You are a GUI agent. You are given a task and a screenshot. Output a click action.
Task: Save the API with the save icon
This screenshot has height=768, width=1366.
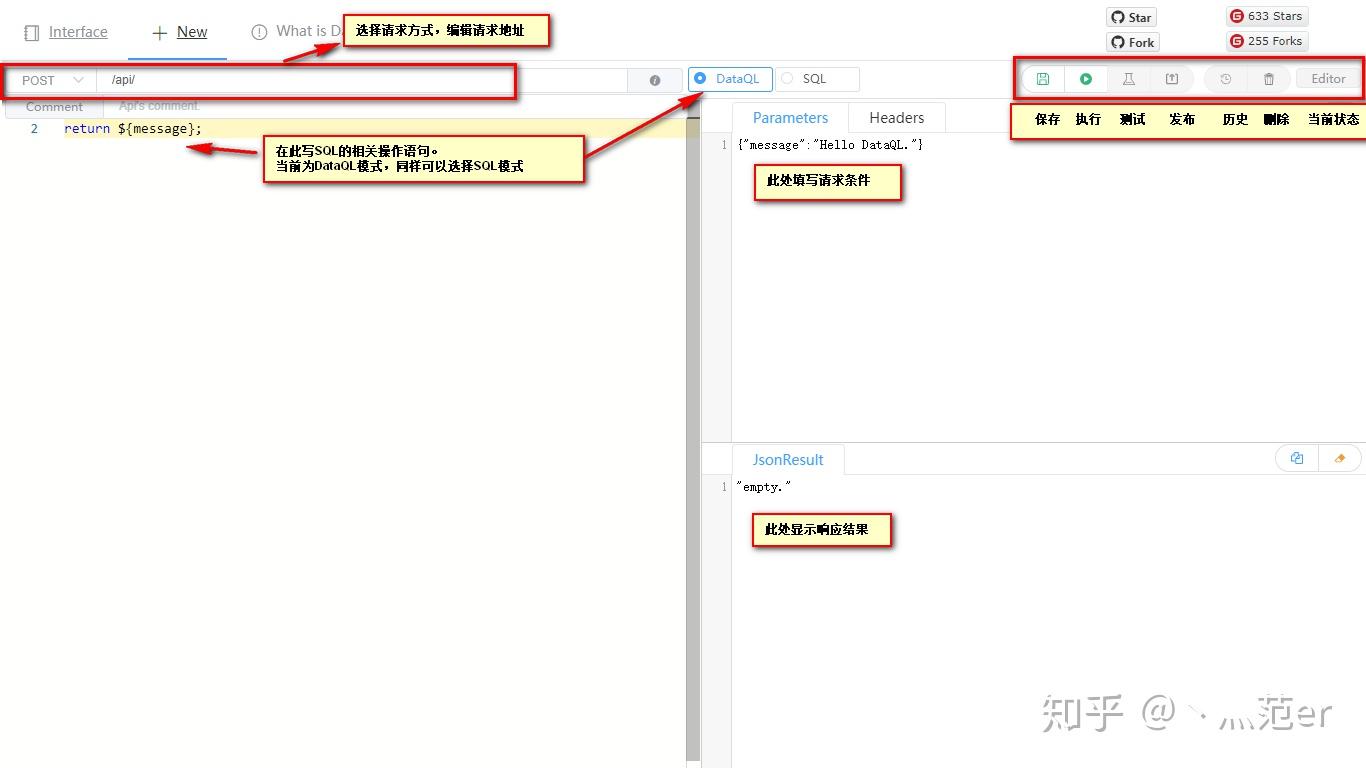point(1042,78)
